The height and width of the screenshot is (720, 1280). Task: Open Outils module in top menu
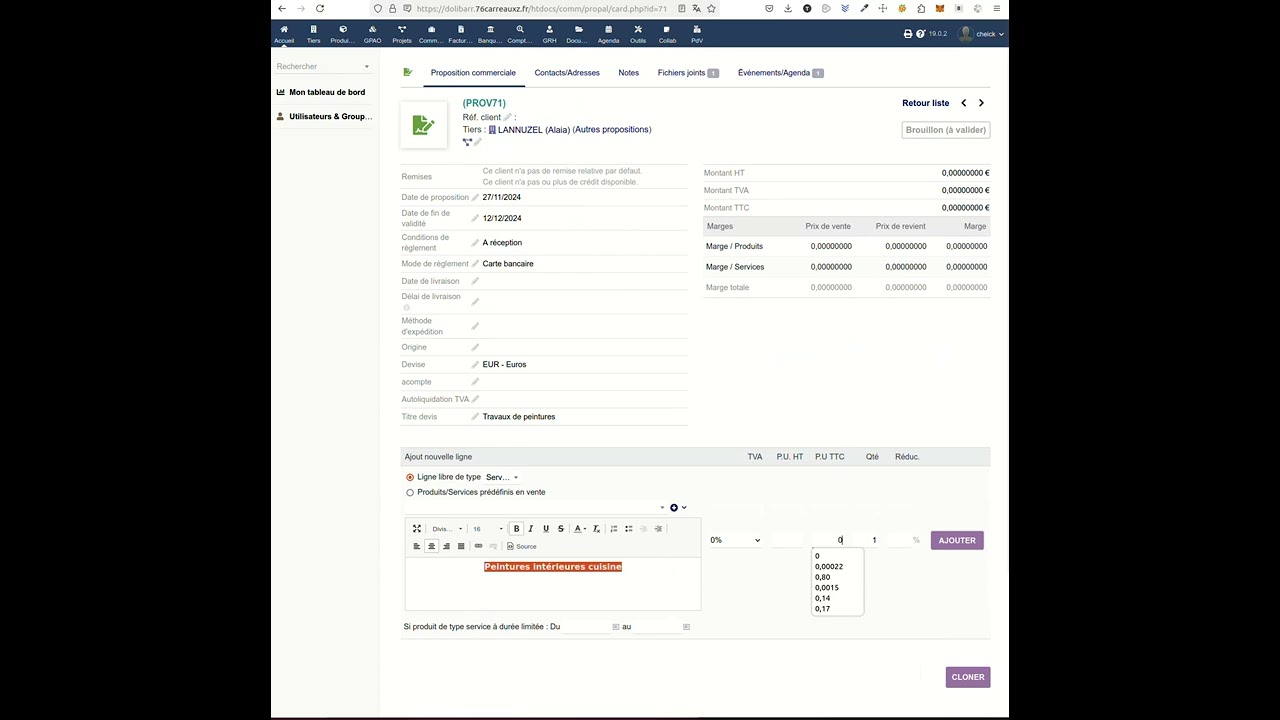point(638,34)
